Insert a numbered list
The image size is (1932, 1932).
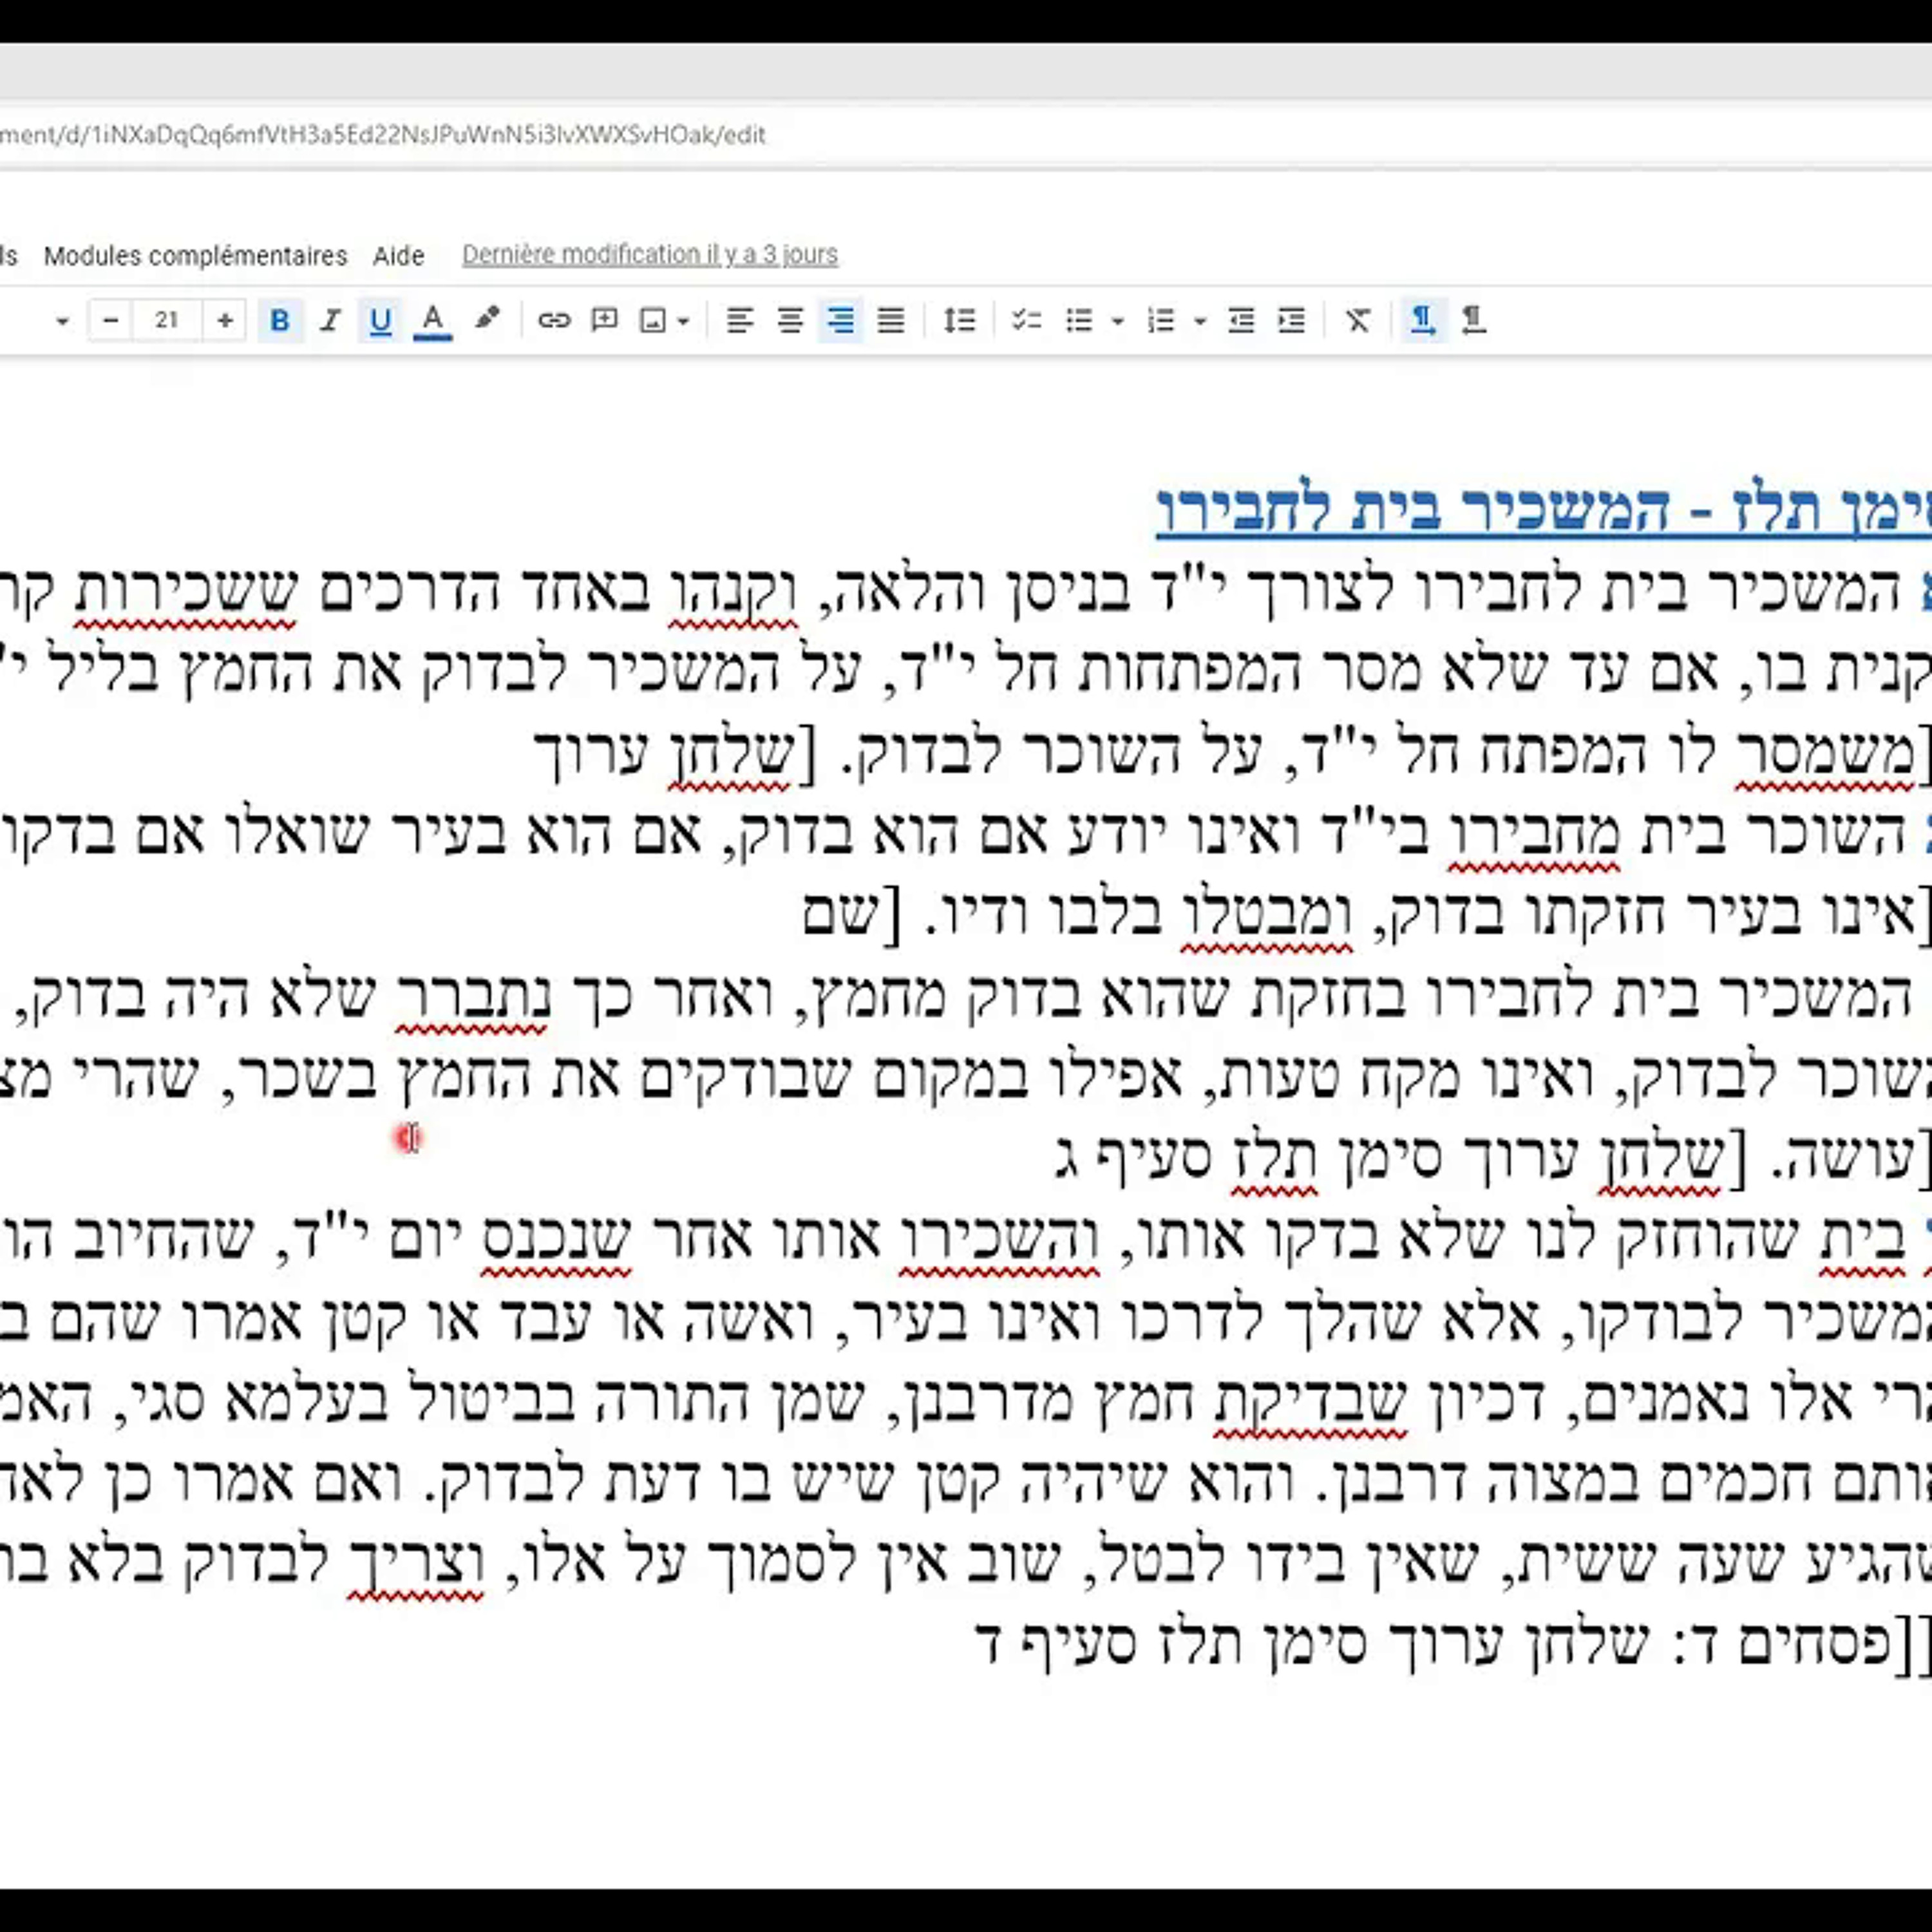1161,320
